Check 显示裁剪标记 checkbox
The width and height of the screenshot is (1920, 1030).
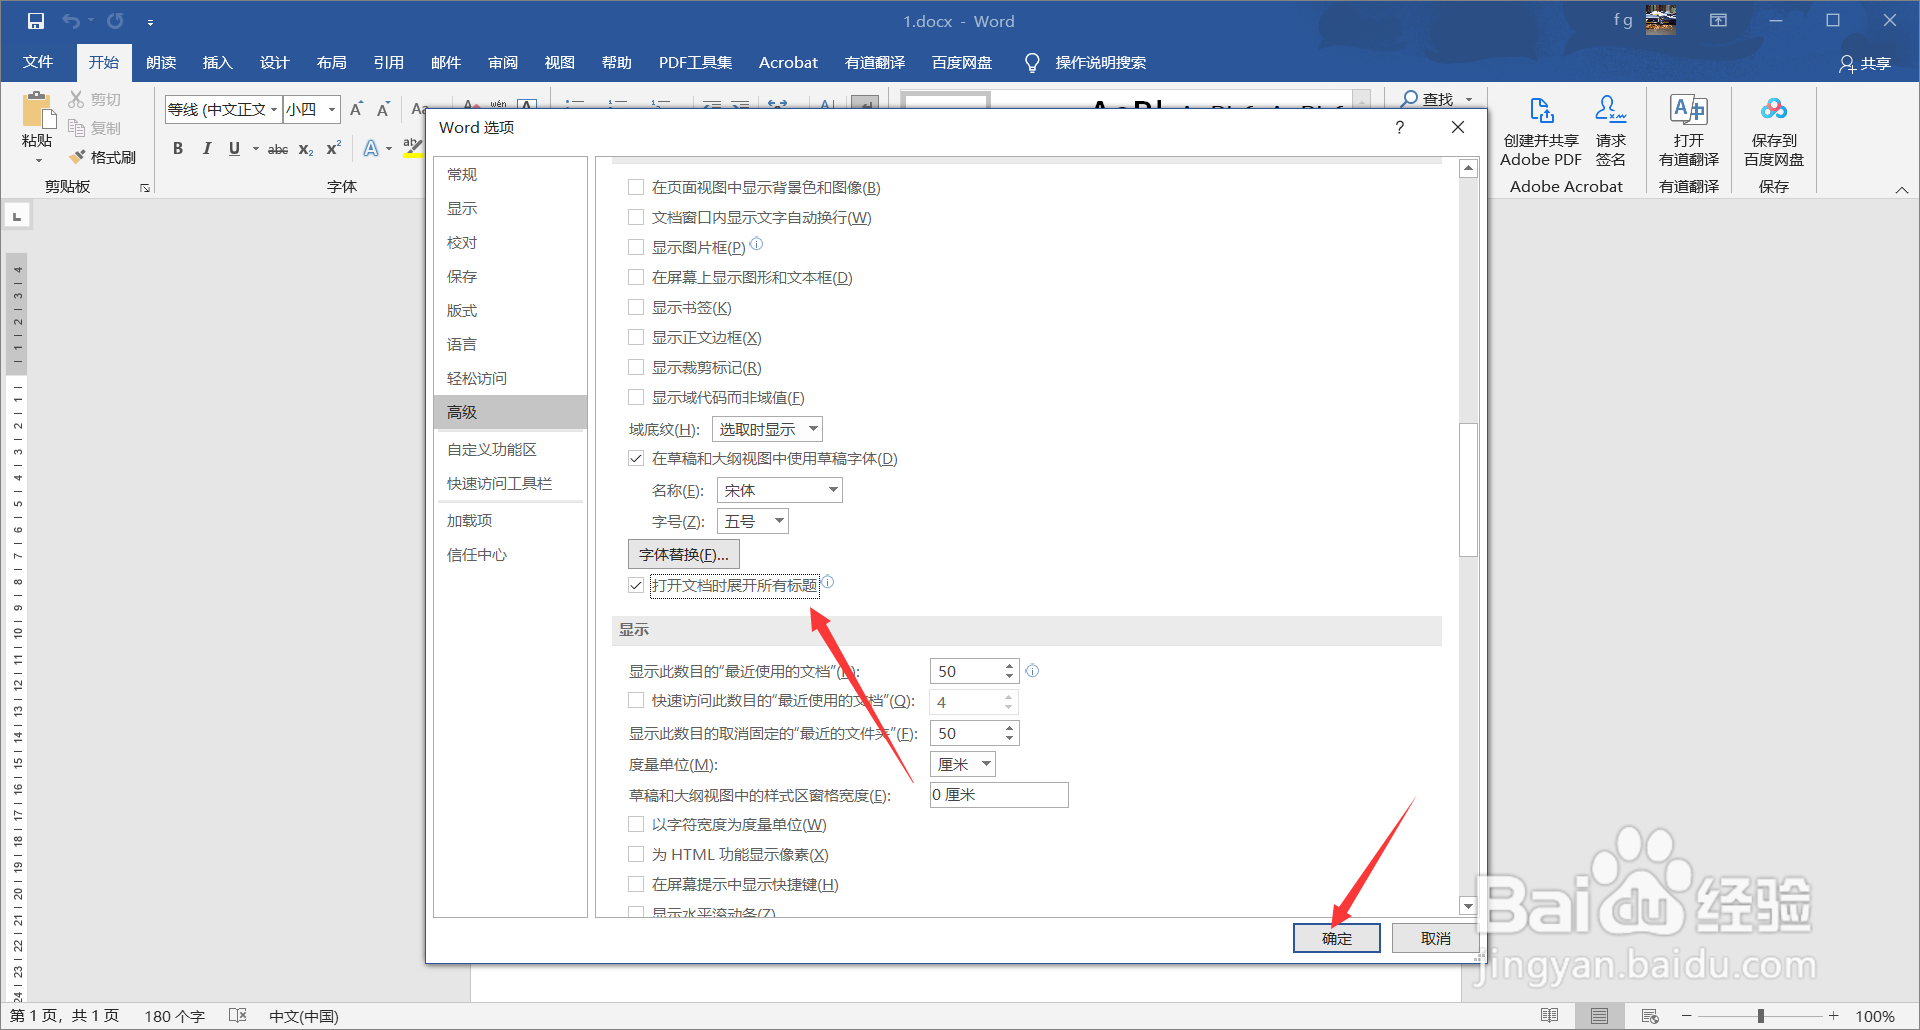click(636, 367)
